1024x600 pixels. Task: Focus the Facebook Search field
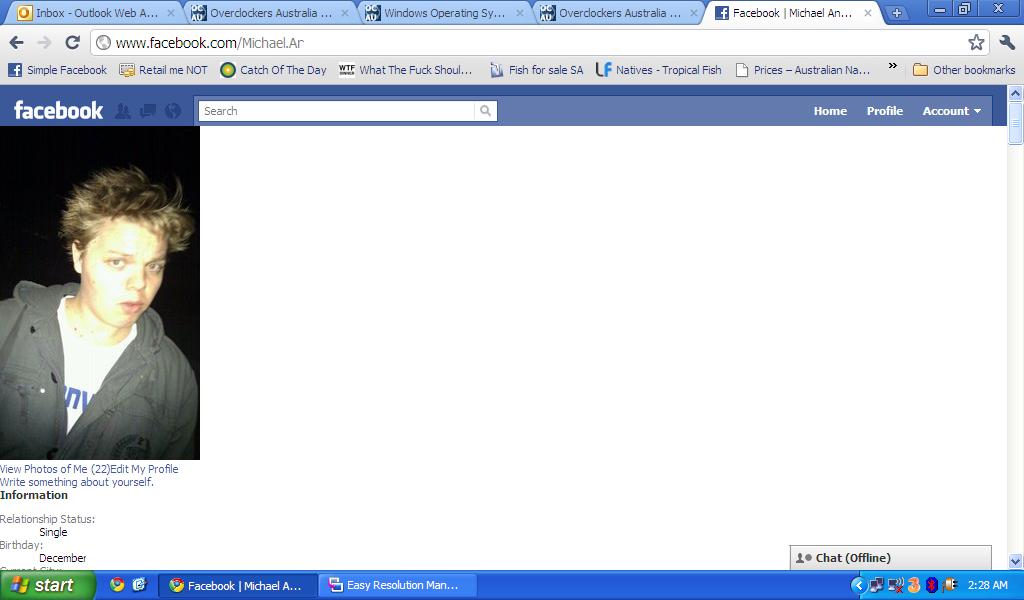336,111
